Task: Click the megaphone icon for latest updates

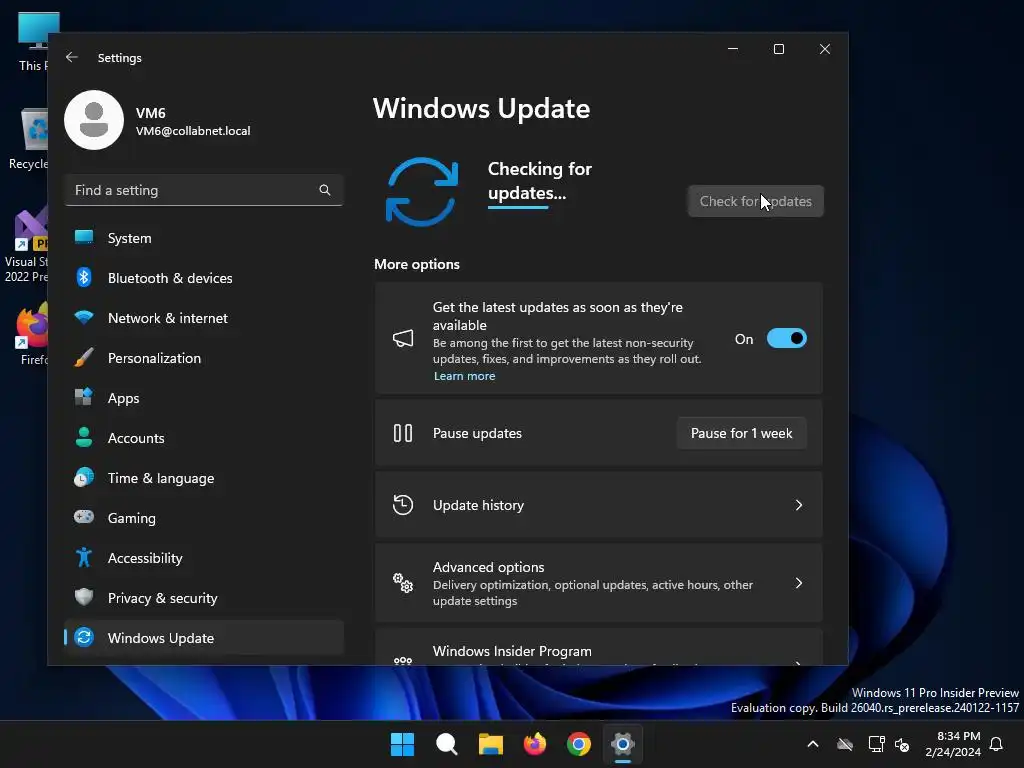Action: pos(403,338)
